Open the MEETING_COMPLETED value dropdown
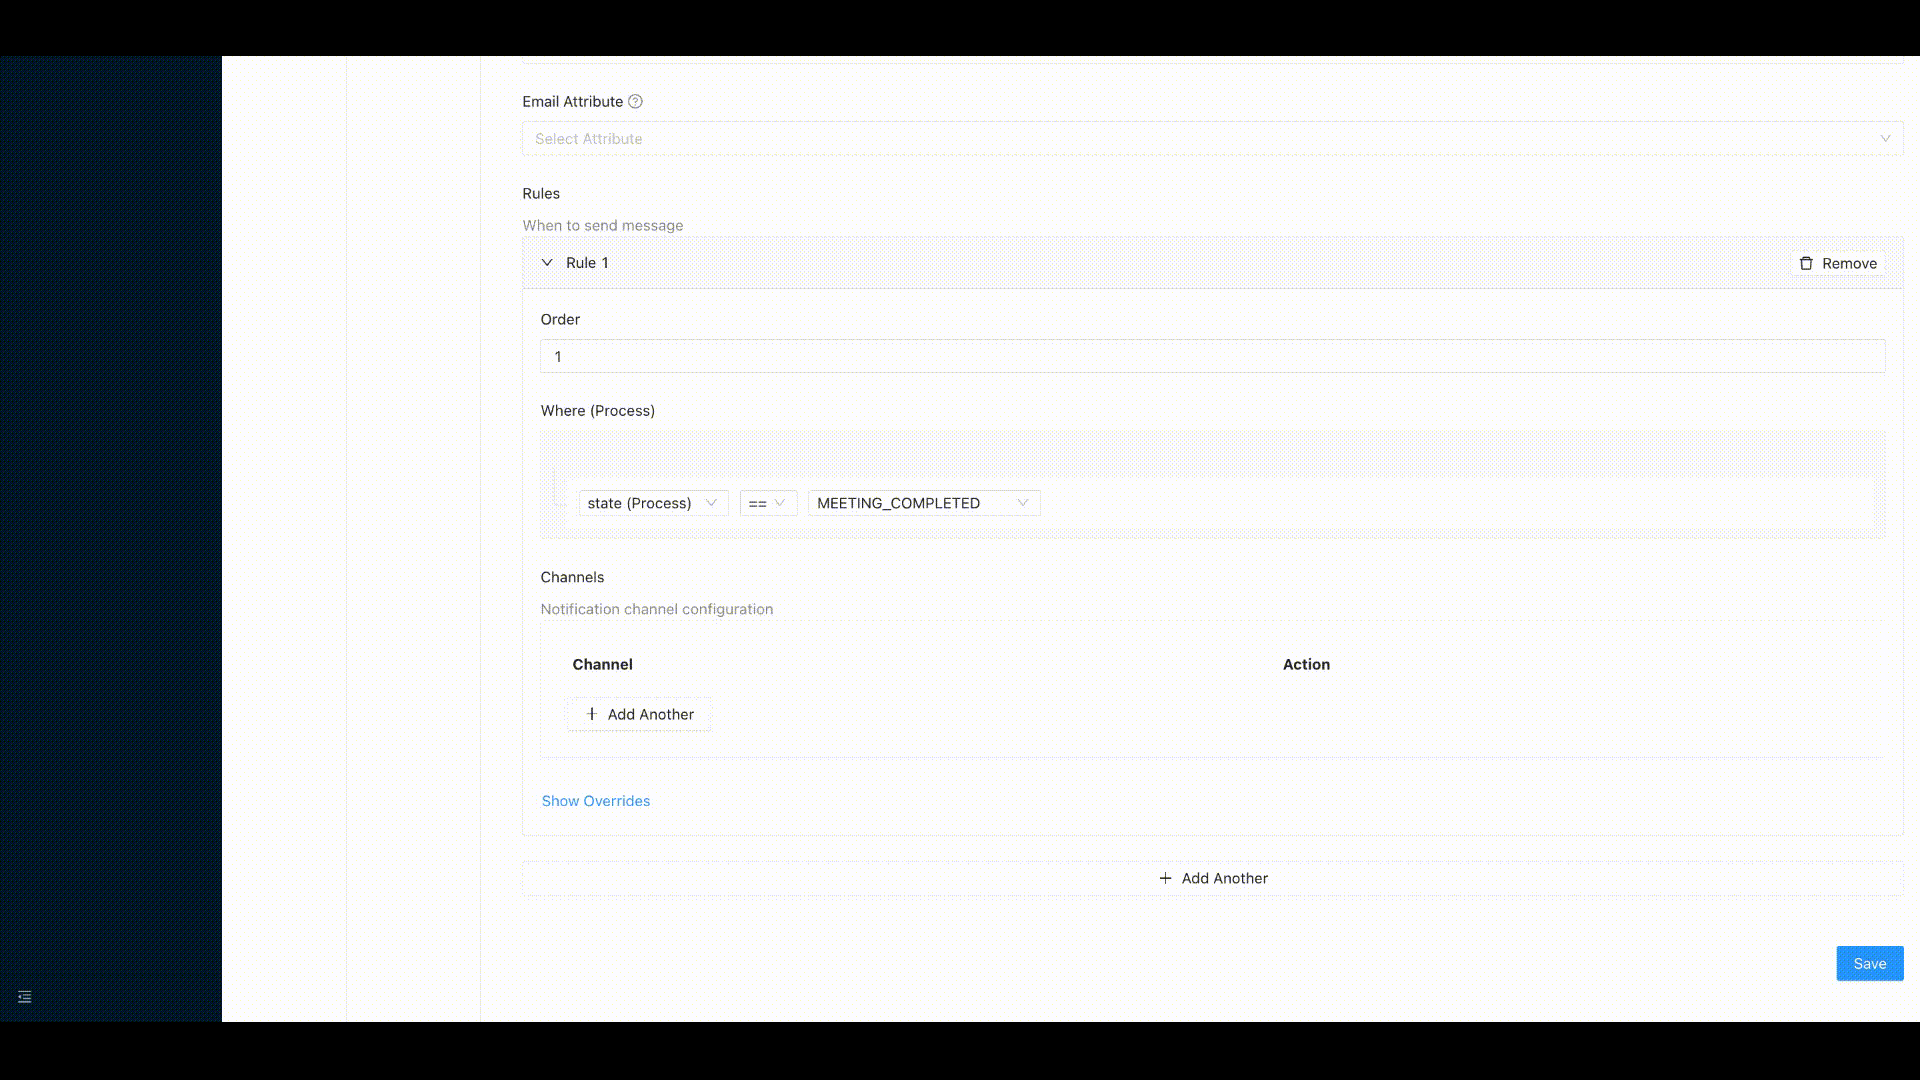 (x=922, y=503)
